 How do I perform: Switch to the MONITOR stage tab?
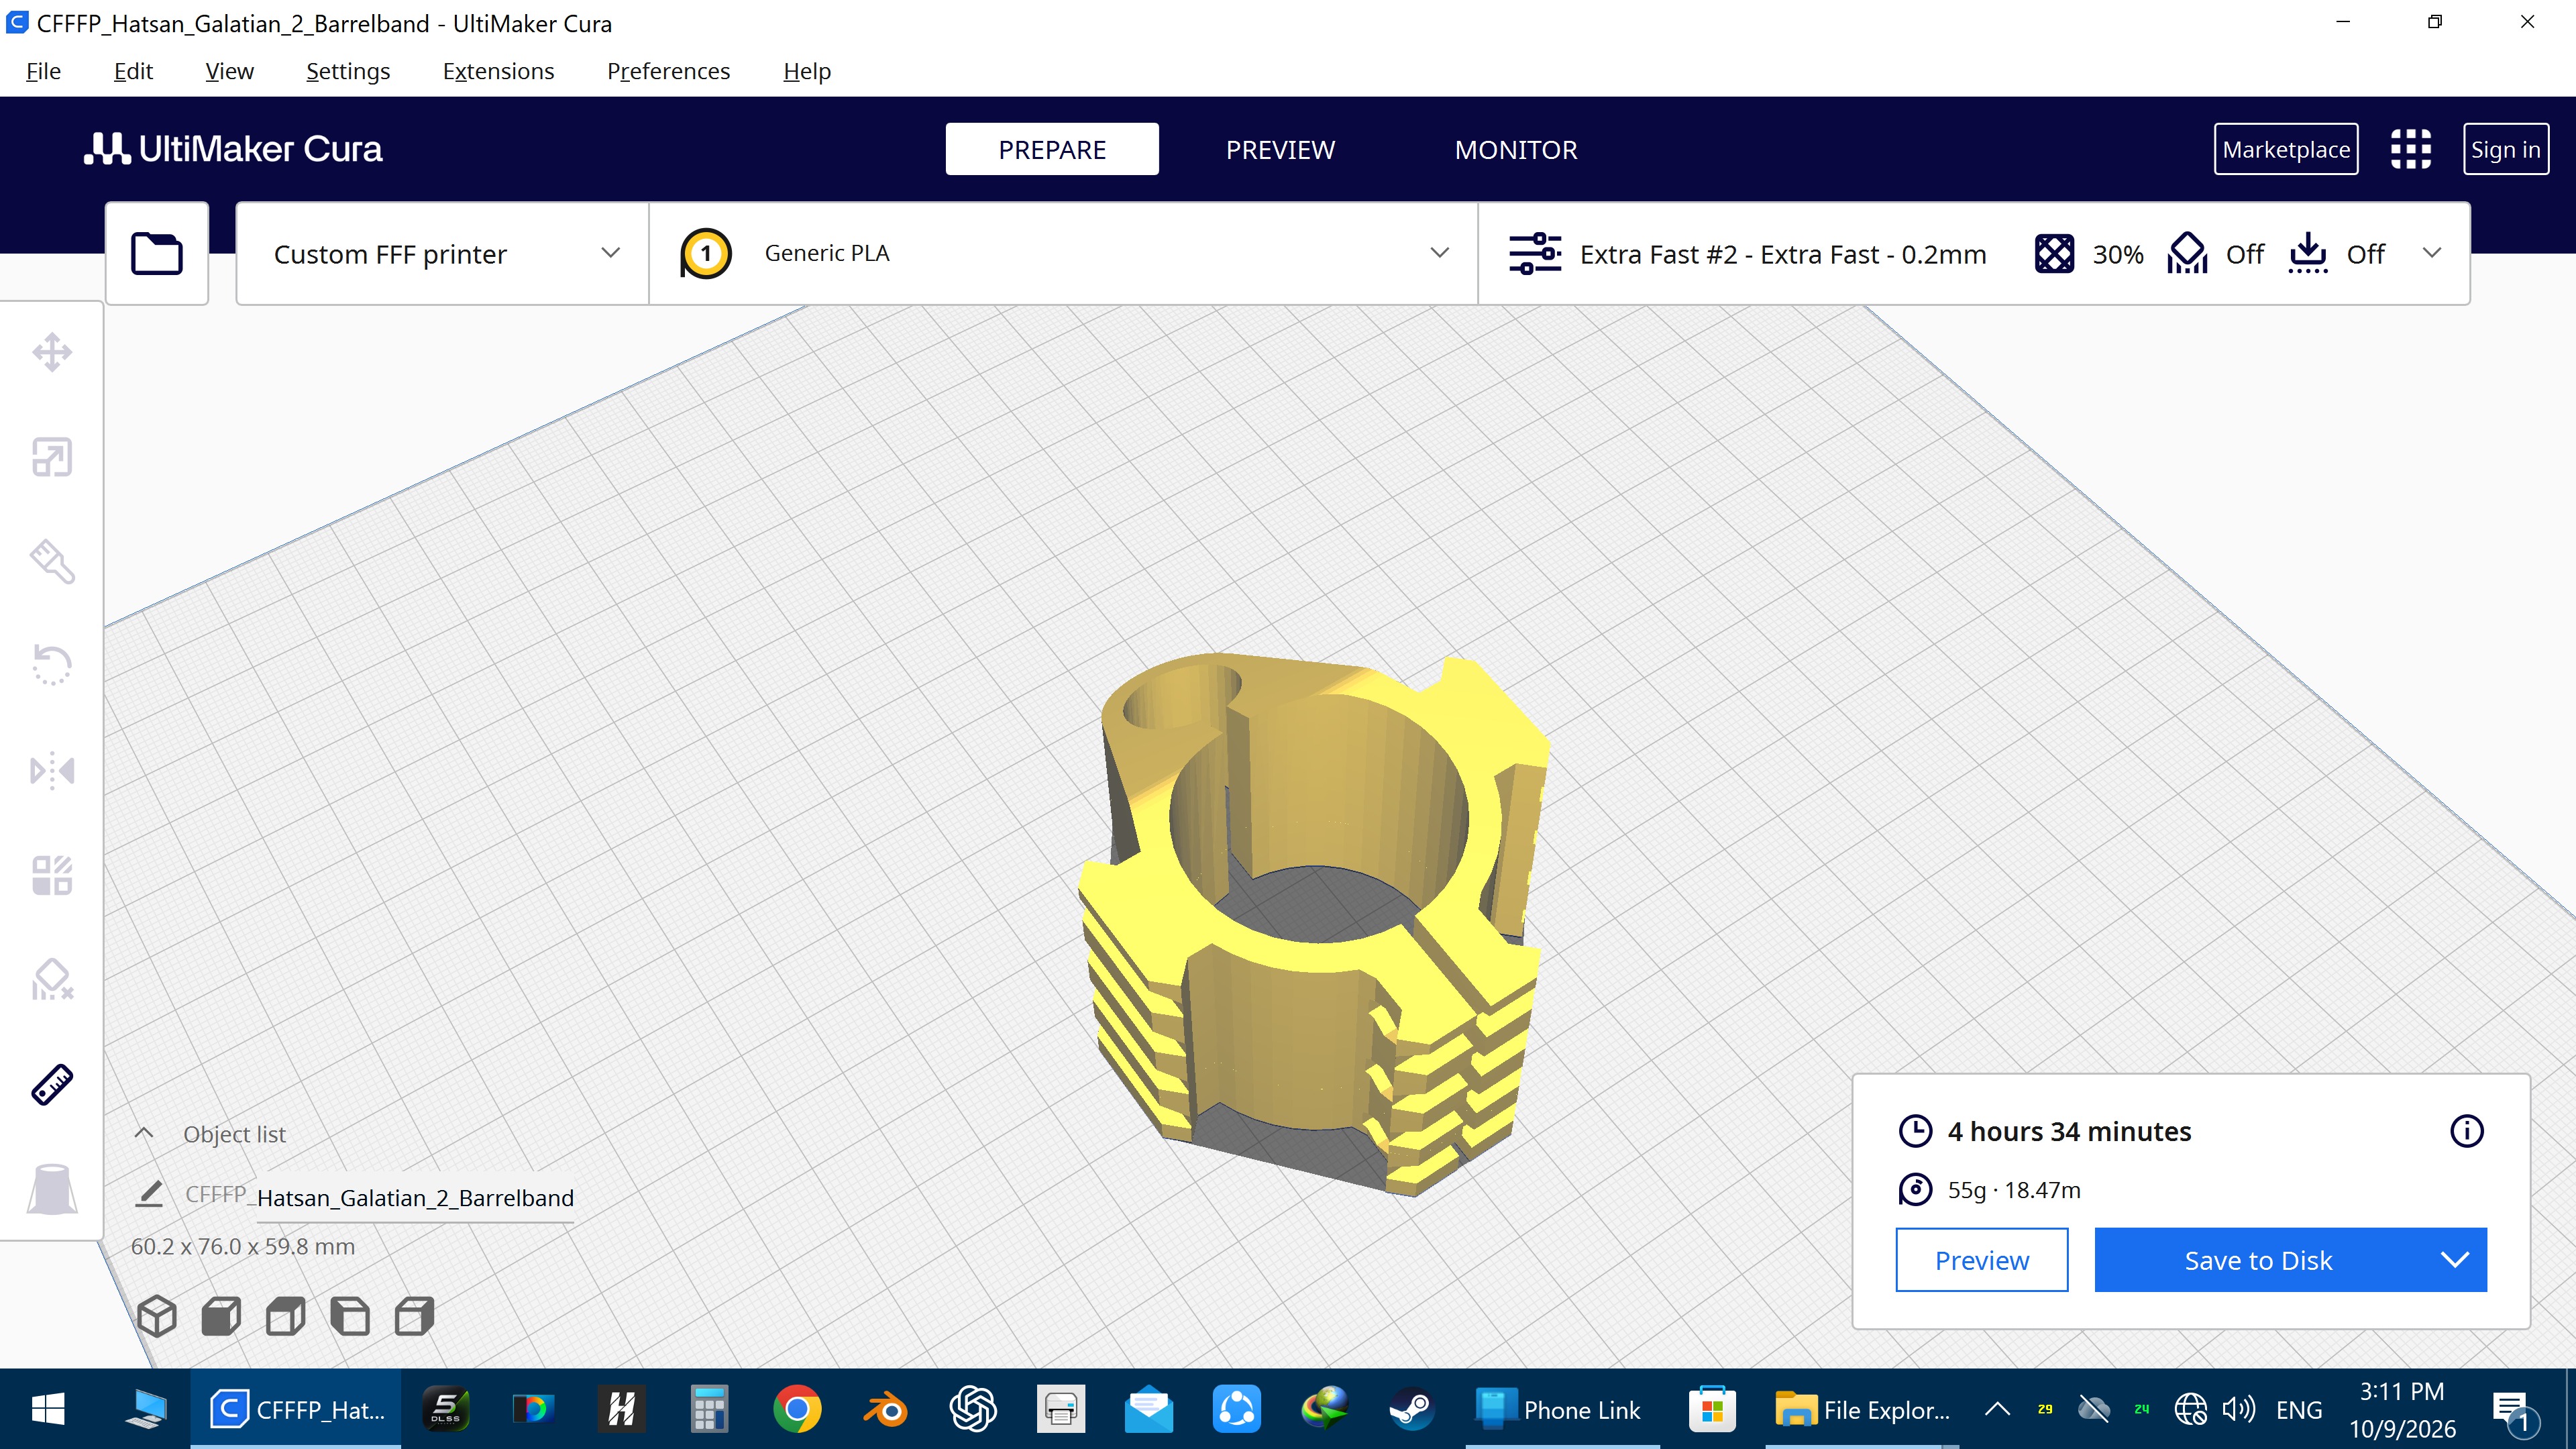tap(1516, 149)
